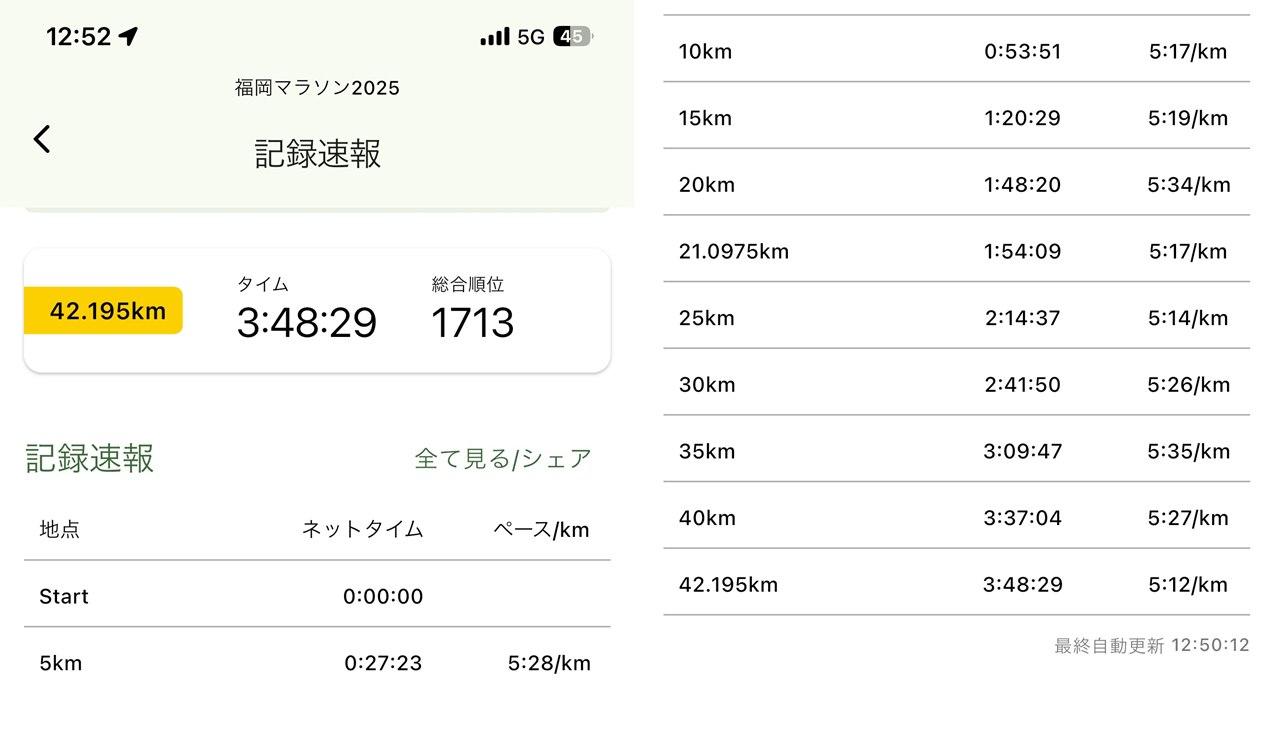Tap the back arrow icon
1280x745 pixels.
click(x=42, y=139)
